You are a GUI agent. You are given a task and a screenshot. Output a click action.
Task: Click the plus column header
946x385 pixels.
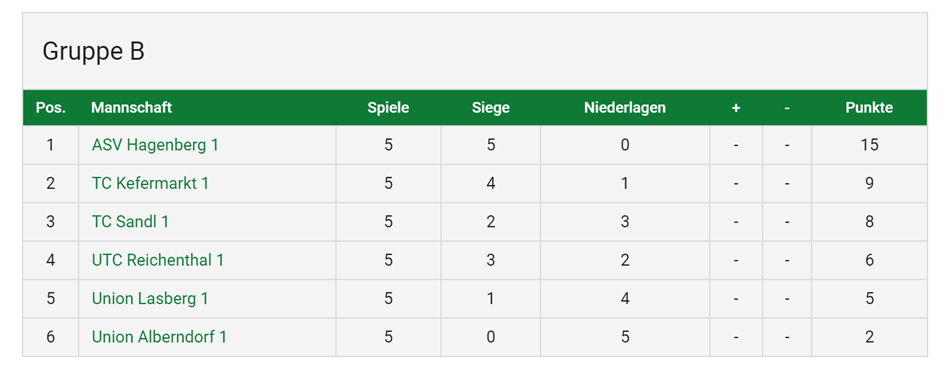(735, 108)
